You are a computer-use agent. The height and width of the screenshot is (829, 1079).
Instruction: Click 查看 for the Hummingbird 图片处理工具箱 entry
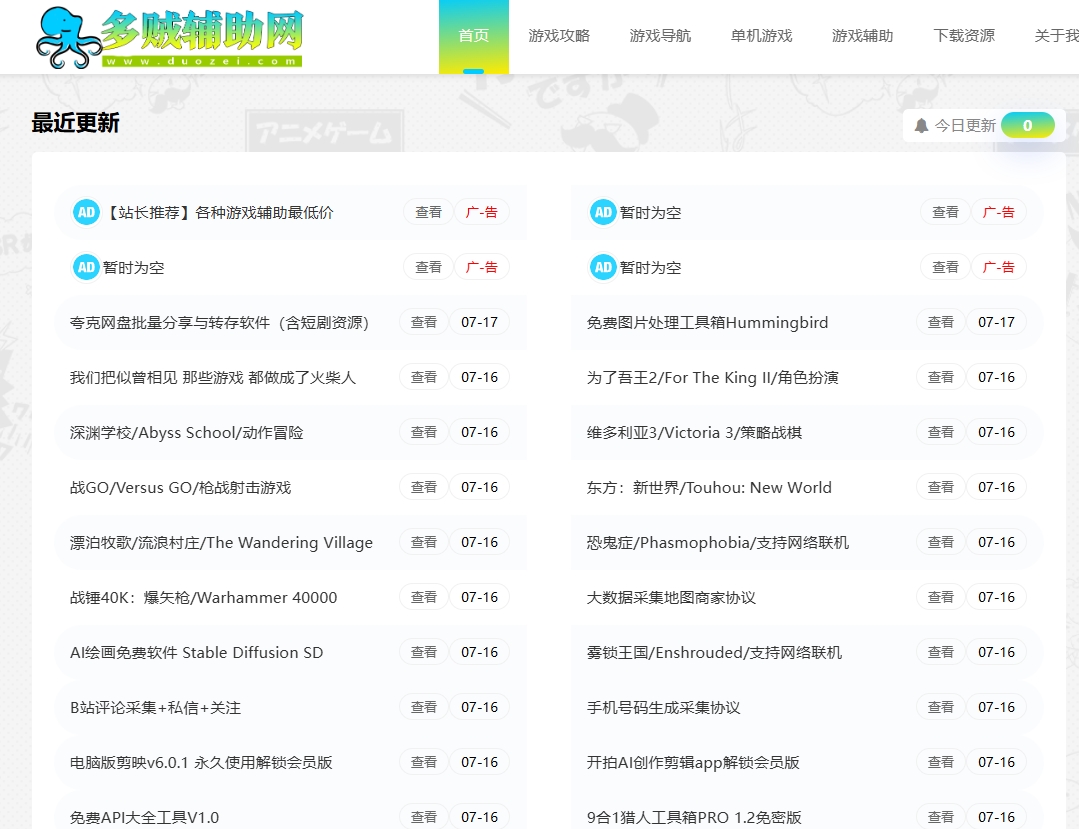click(x=940, y=322)
